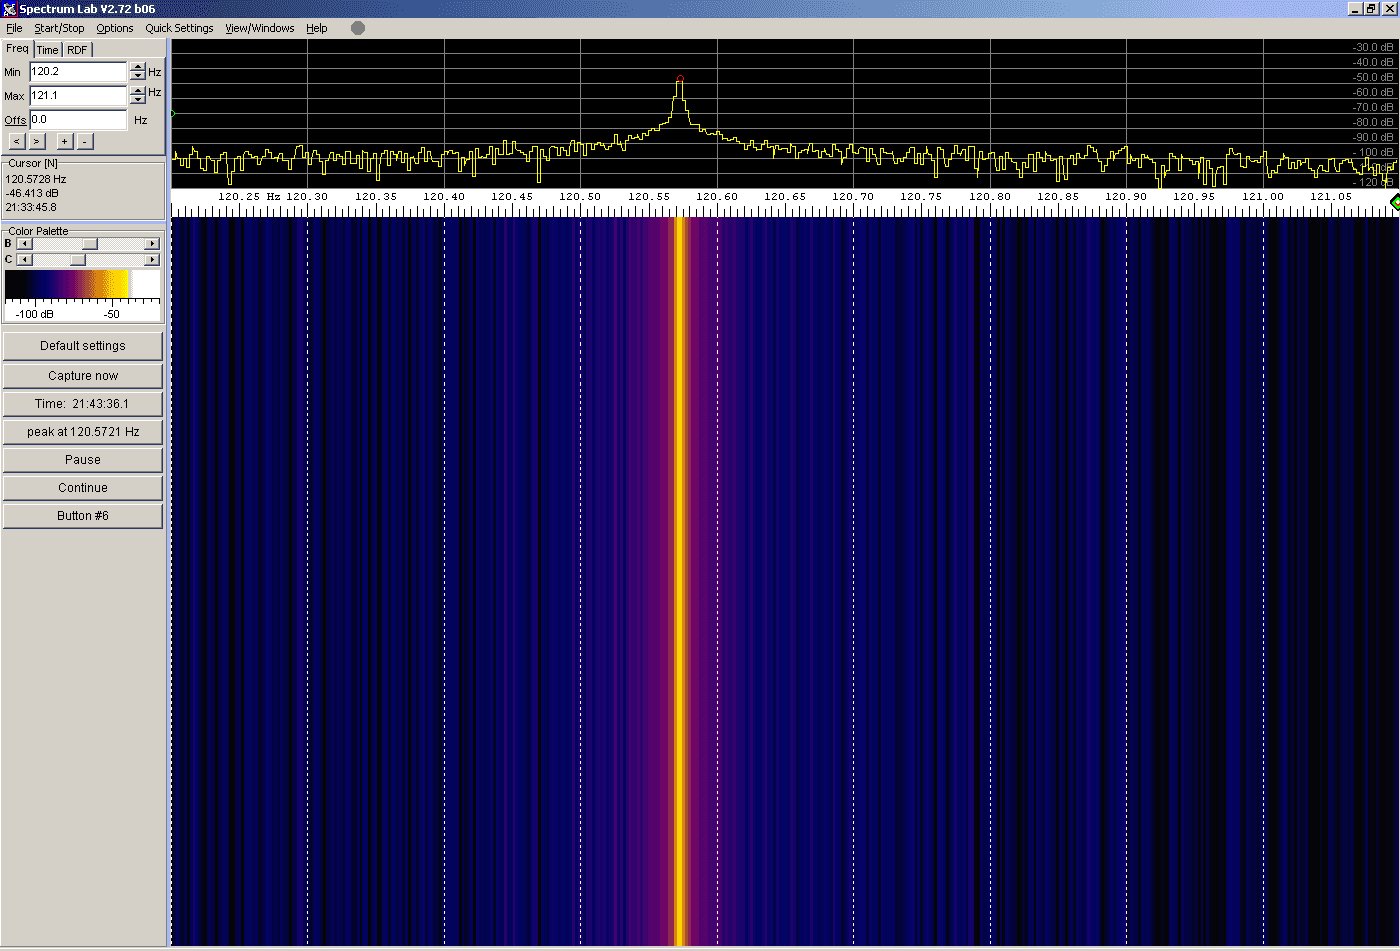Zoom in frequency with + button
Viewport: 1400px width, 951px height.
(x=64, y=142)
